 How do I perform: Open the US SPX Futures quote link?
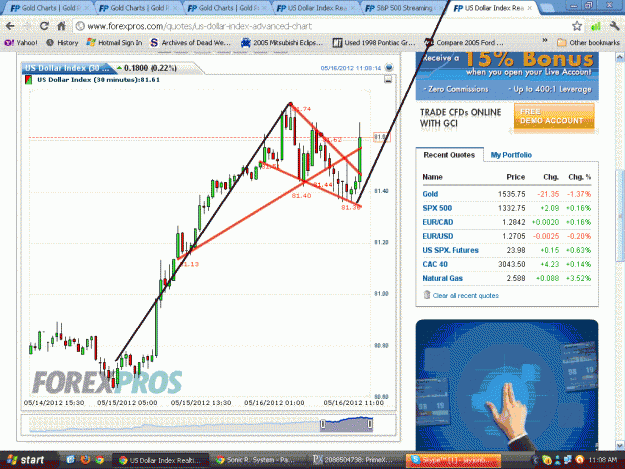click(x=450, y=250)
